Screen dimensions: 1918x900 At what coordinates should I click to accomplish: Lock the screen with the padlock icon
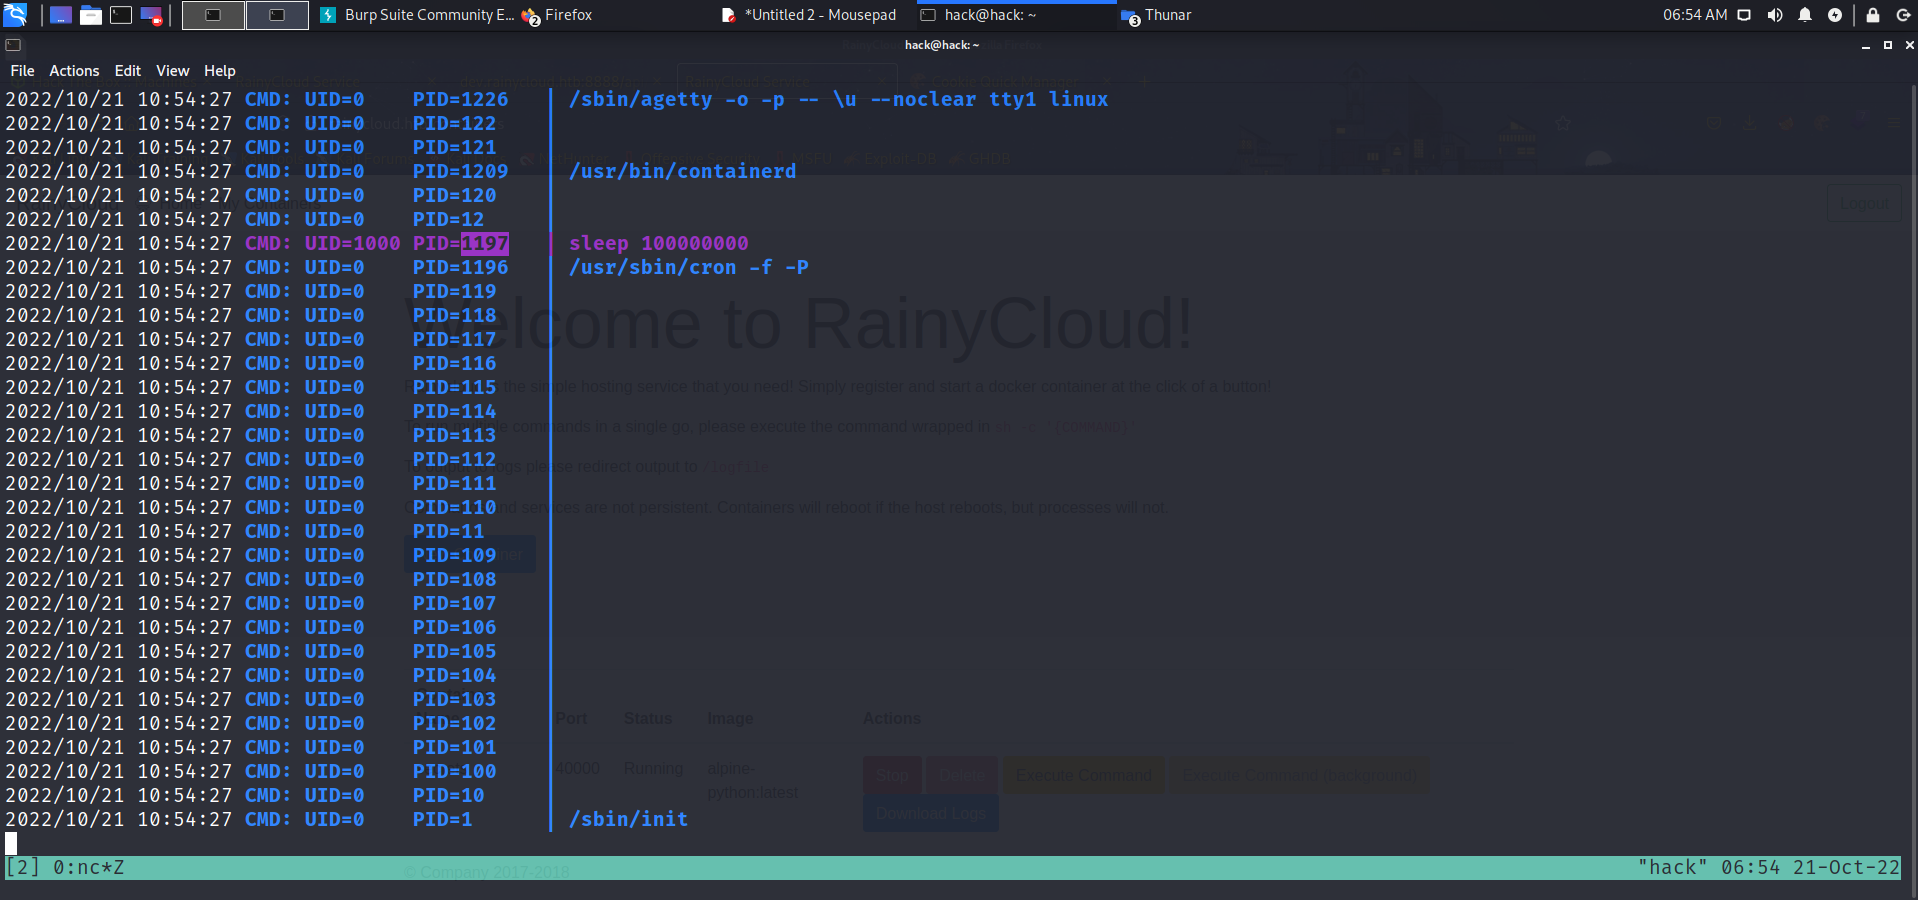(x=1873, y=15)
